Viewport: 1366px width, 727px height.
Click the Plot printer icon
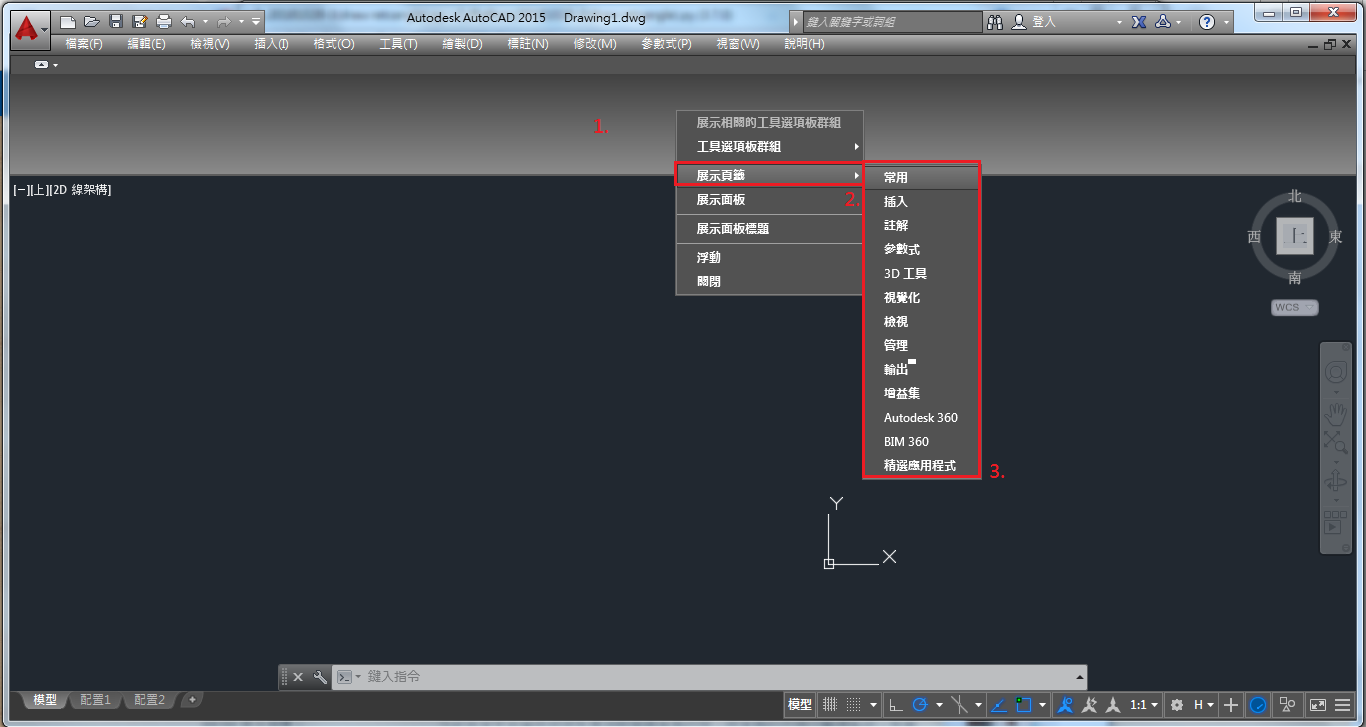pos(164,20)
